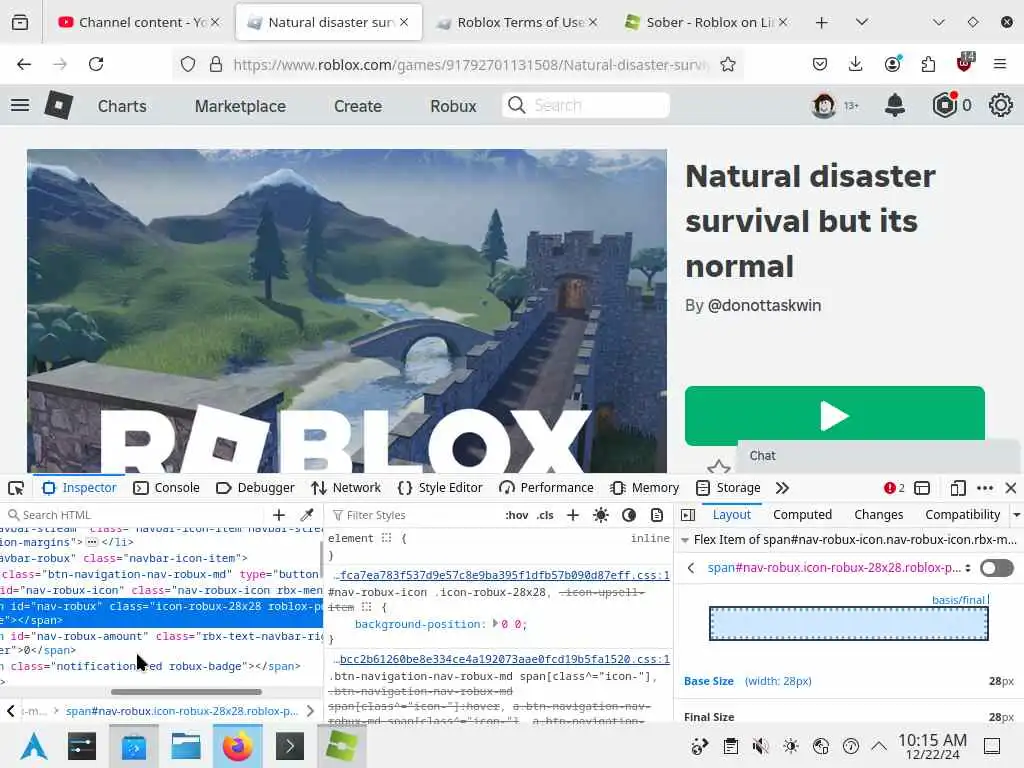Click the span#nav-robux breadcrumb
The height and width of the screenshot is (768, 1024).
pyautogui.click(x=182, y=711)
